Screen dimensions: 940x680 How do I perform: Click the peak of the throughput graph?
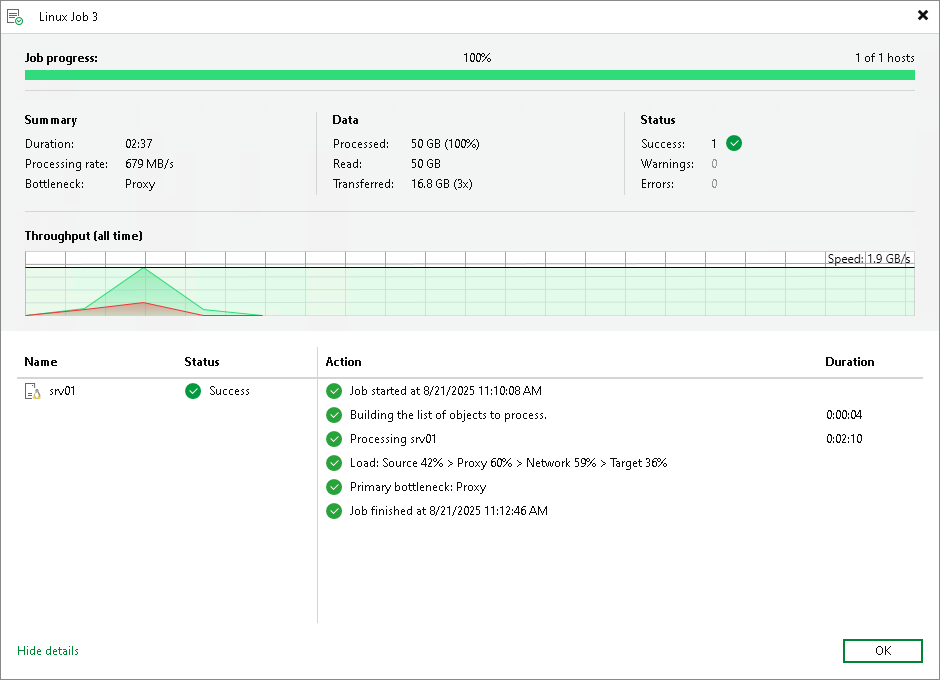coord(144,268)
